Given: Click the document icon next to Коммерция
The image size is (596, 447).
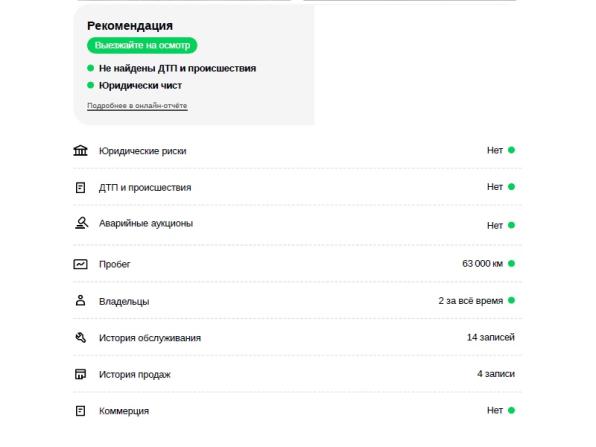Looking at the screenshot, I should pyautogui.click(x=80, y=411).
